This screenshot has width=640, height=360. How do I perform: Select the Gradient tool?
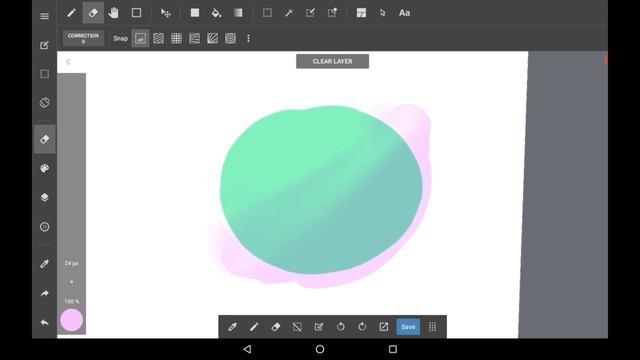click(238, 13)
